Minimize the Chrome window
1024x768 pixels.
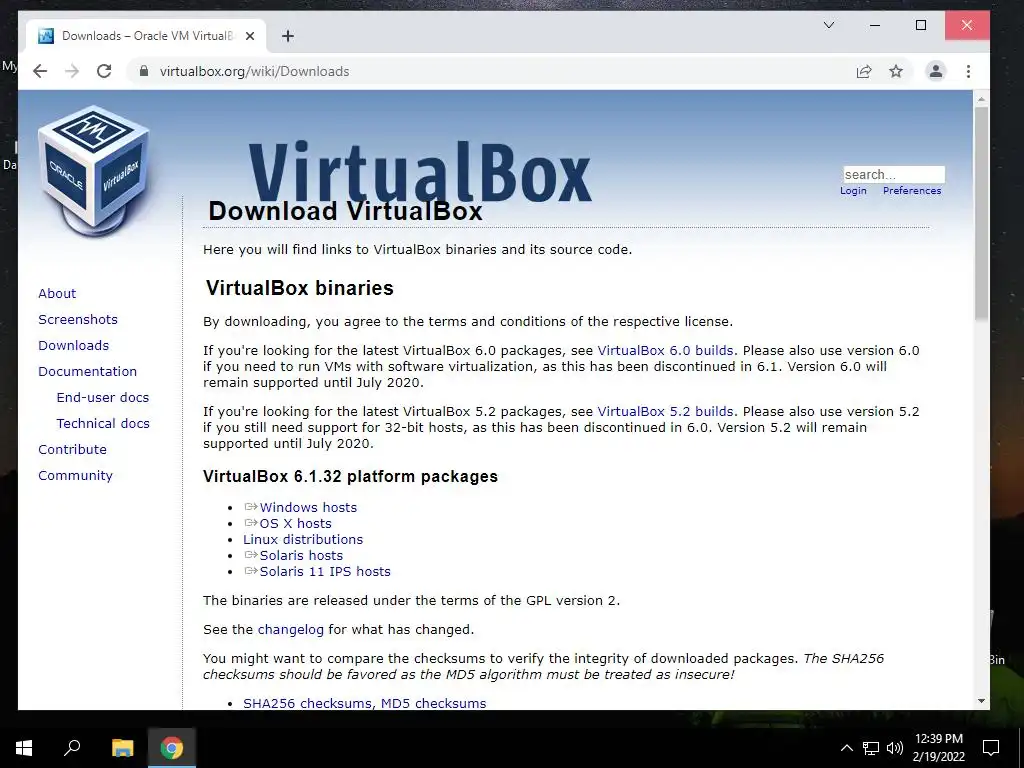click(875, 25)
